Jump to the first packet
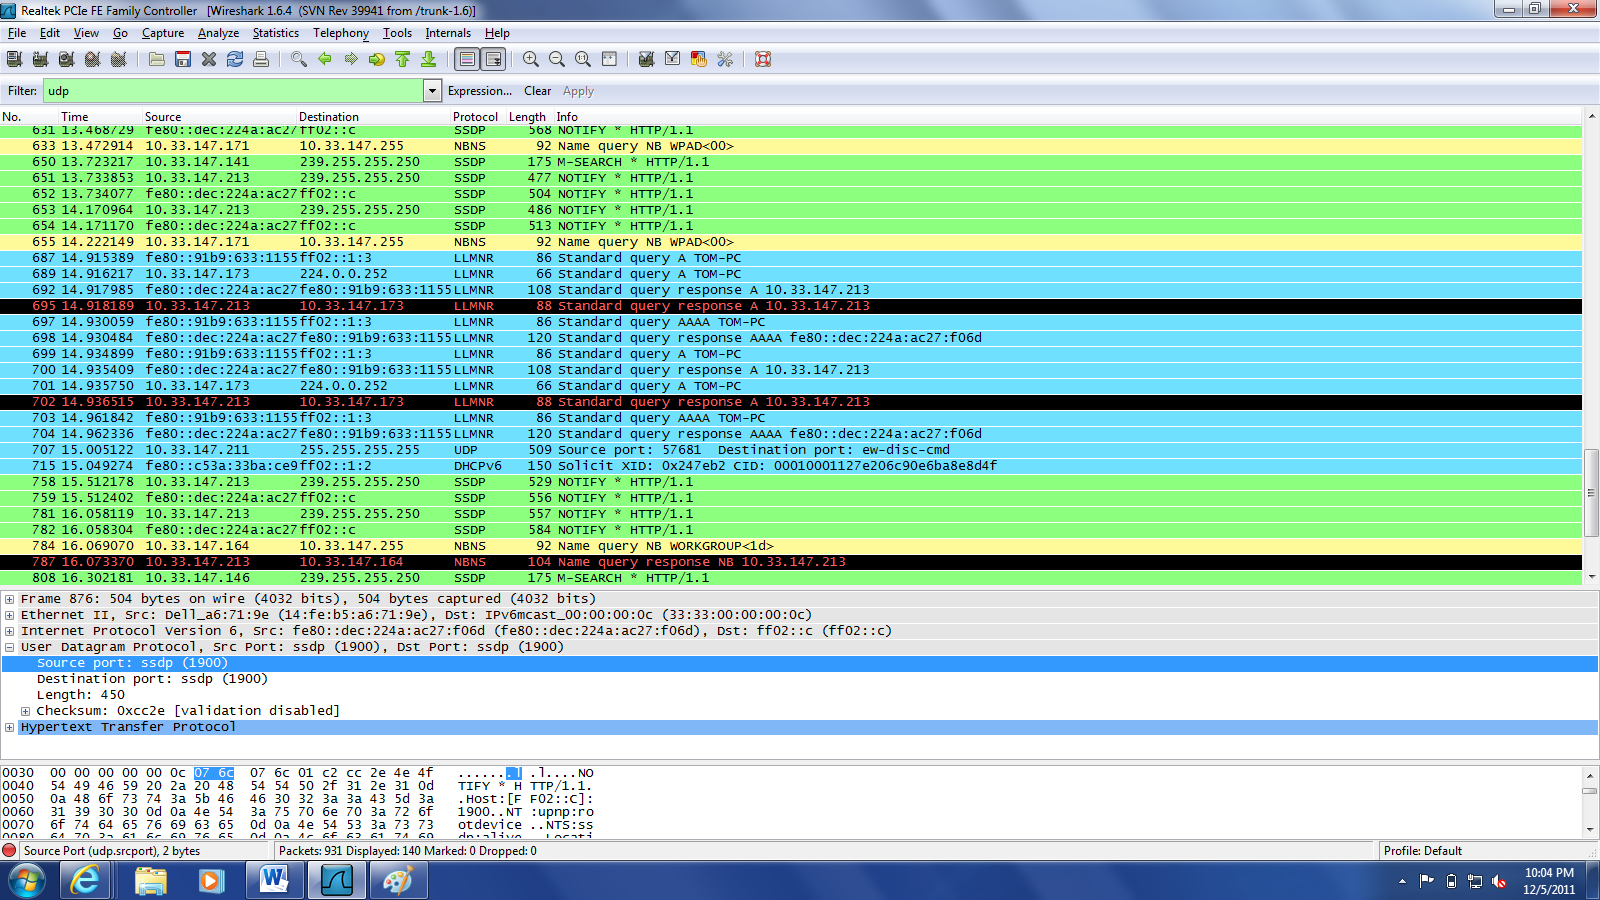 (x=403, y=59)
